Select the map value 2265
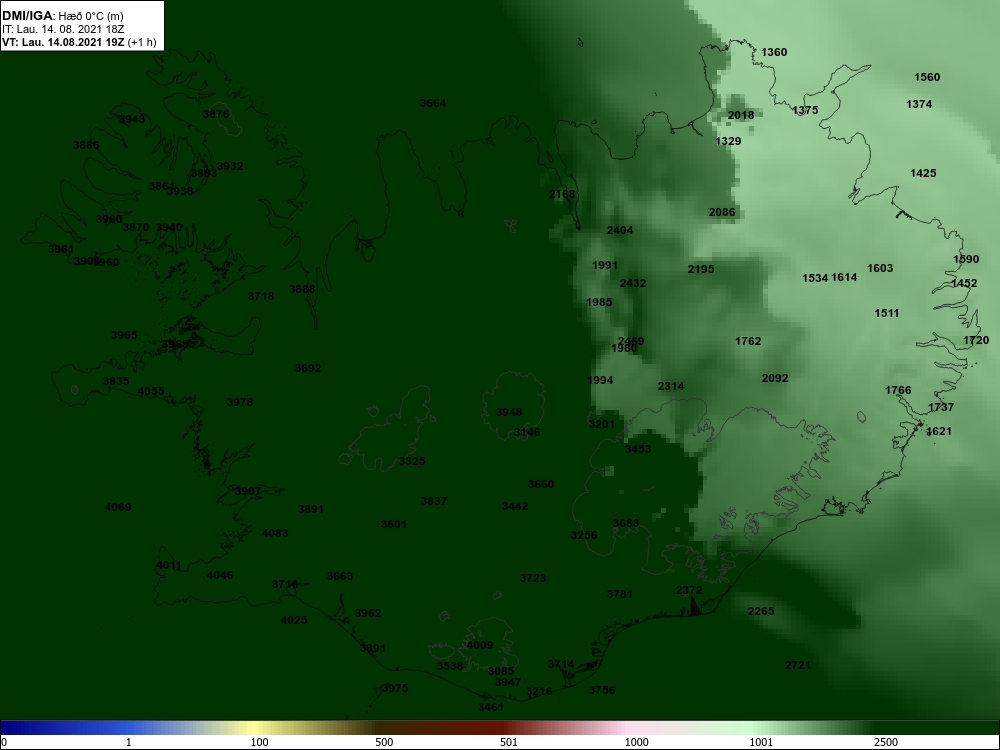The height and width of the screenshot is (750, 1000). coord(761,612)
